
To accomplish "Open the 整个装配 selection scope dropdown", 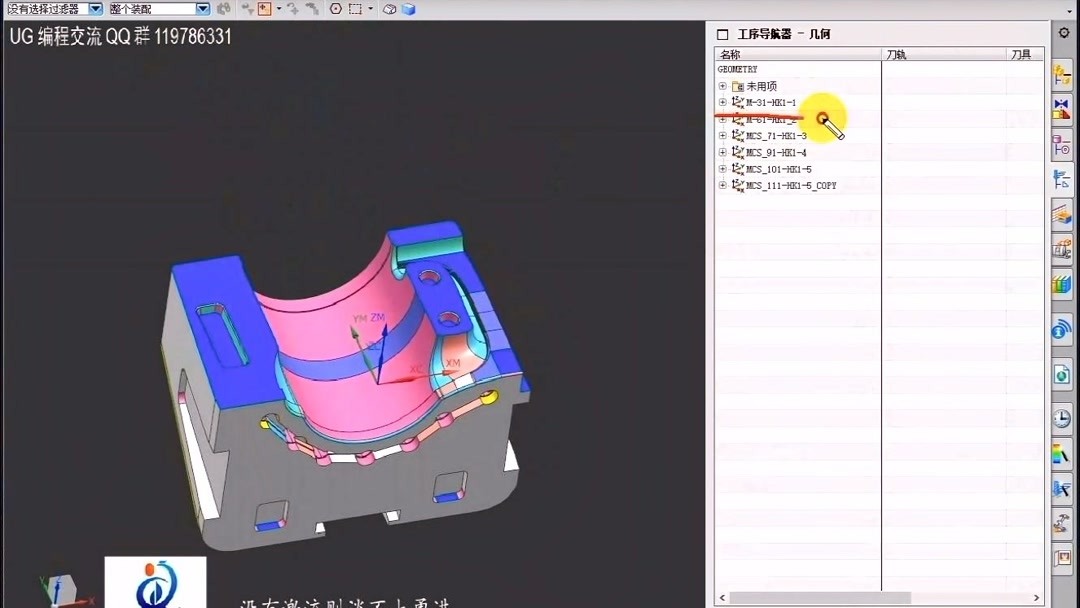I will 200,8.
